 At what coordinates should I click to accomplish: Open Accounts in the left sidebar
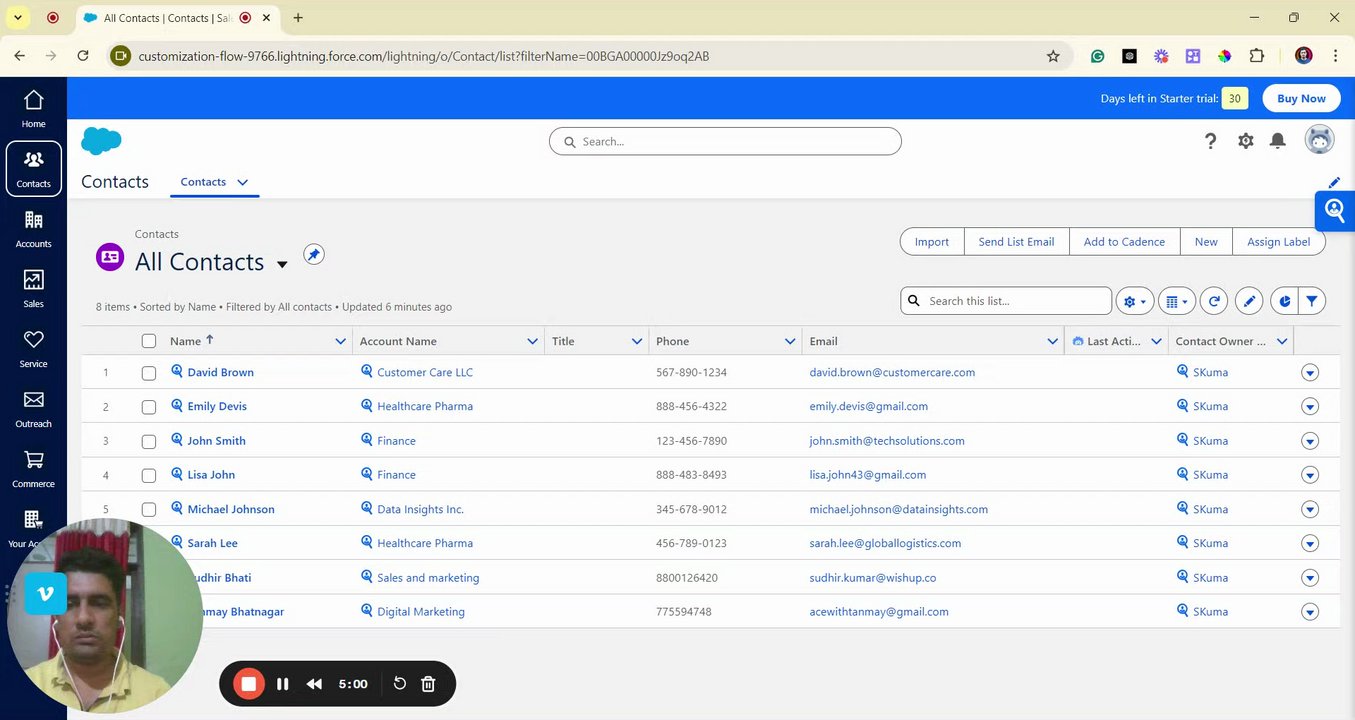point(33,229)
